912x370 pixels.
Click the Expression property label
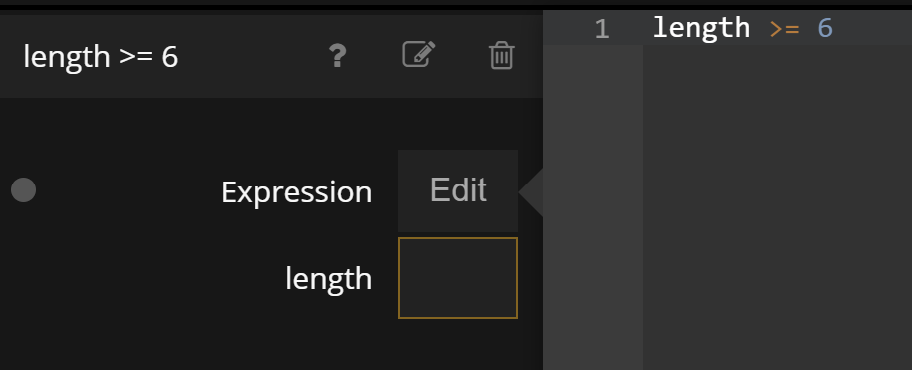pos(297,192)
